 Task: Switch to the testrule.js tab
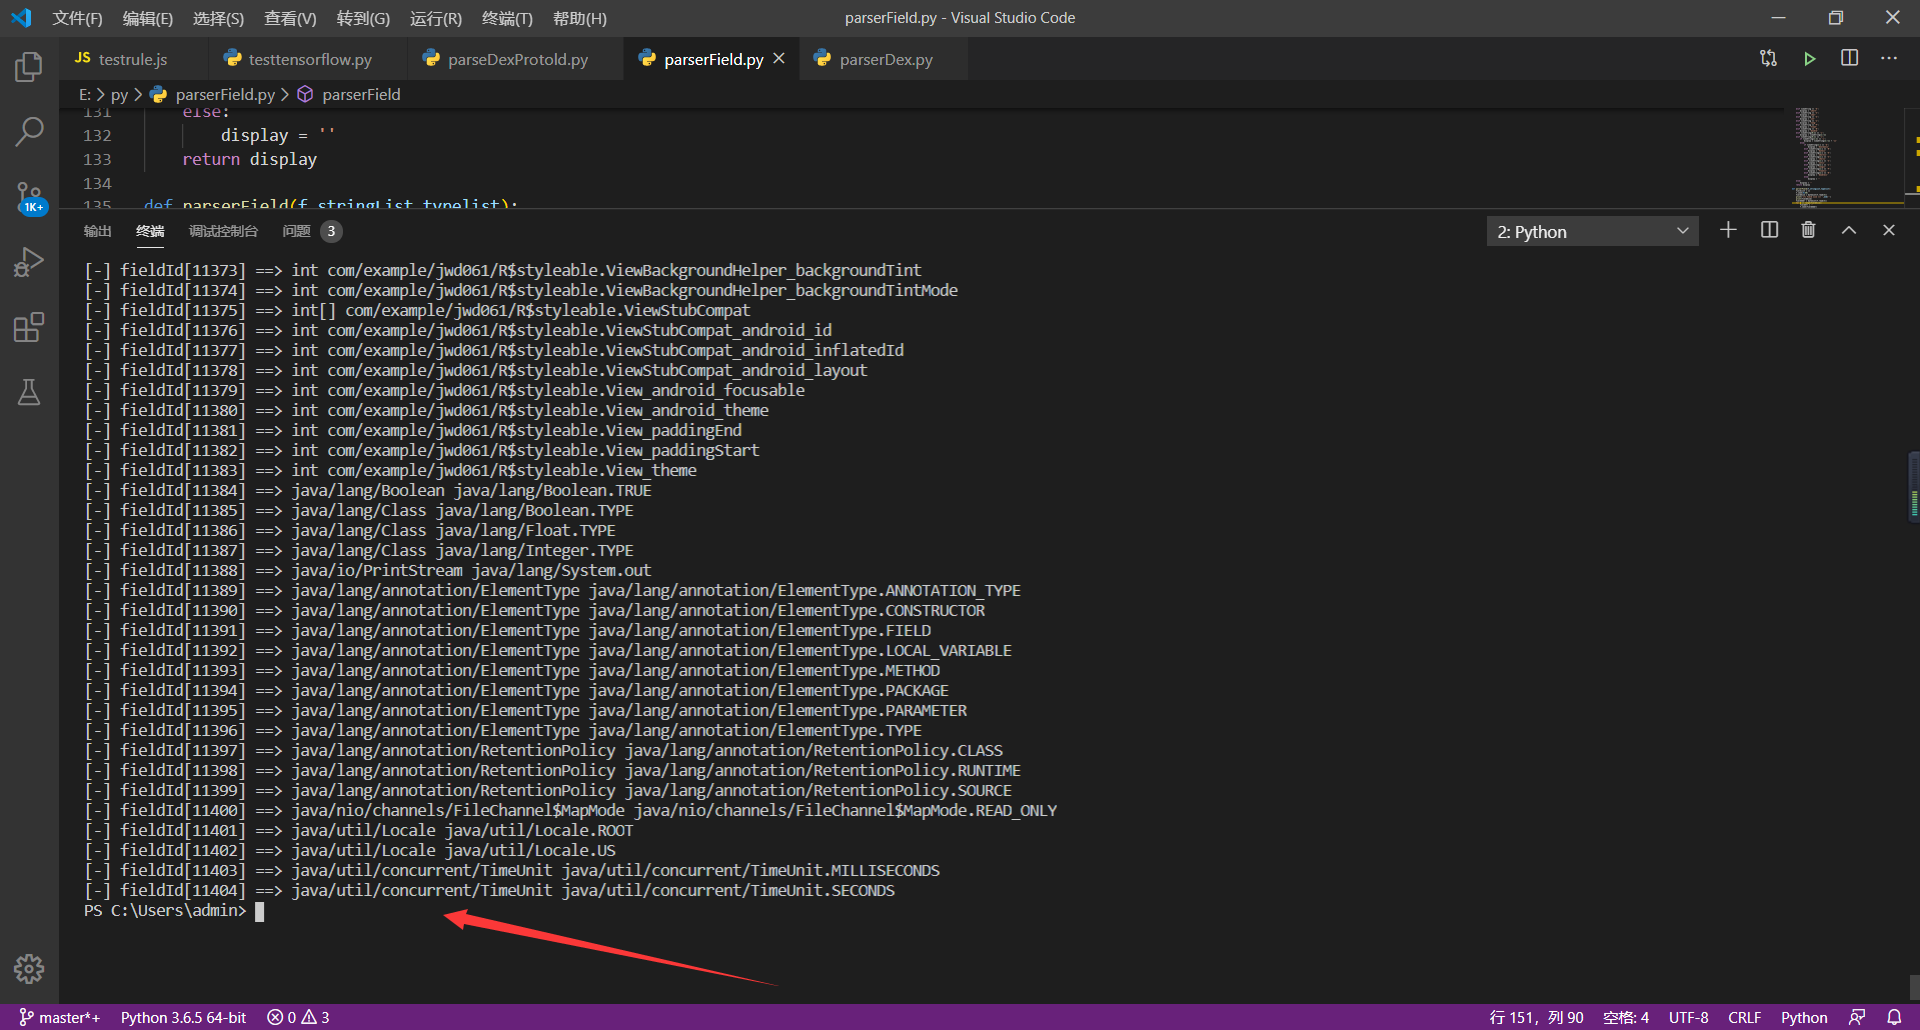(x=134, y=59)
